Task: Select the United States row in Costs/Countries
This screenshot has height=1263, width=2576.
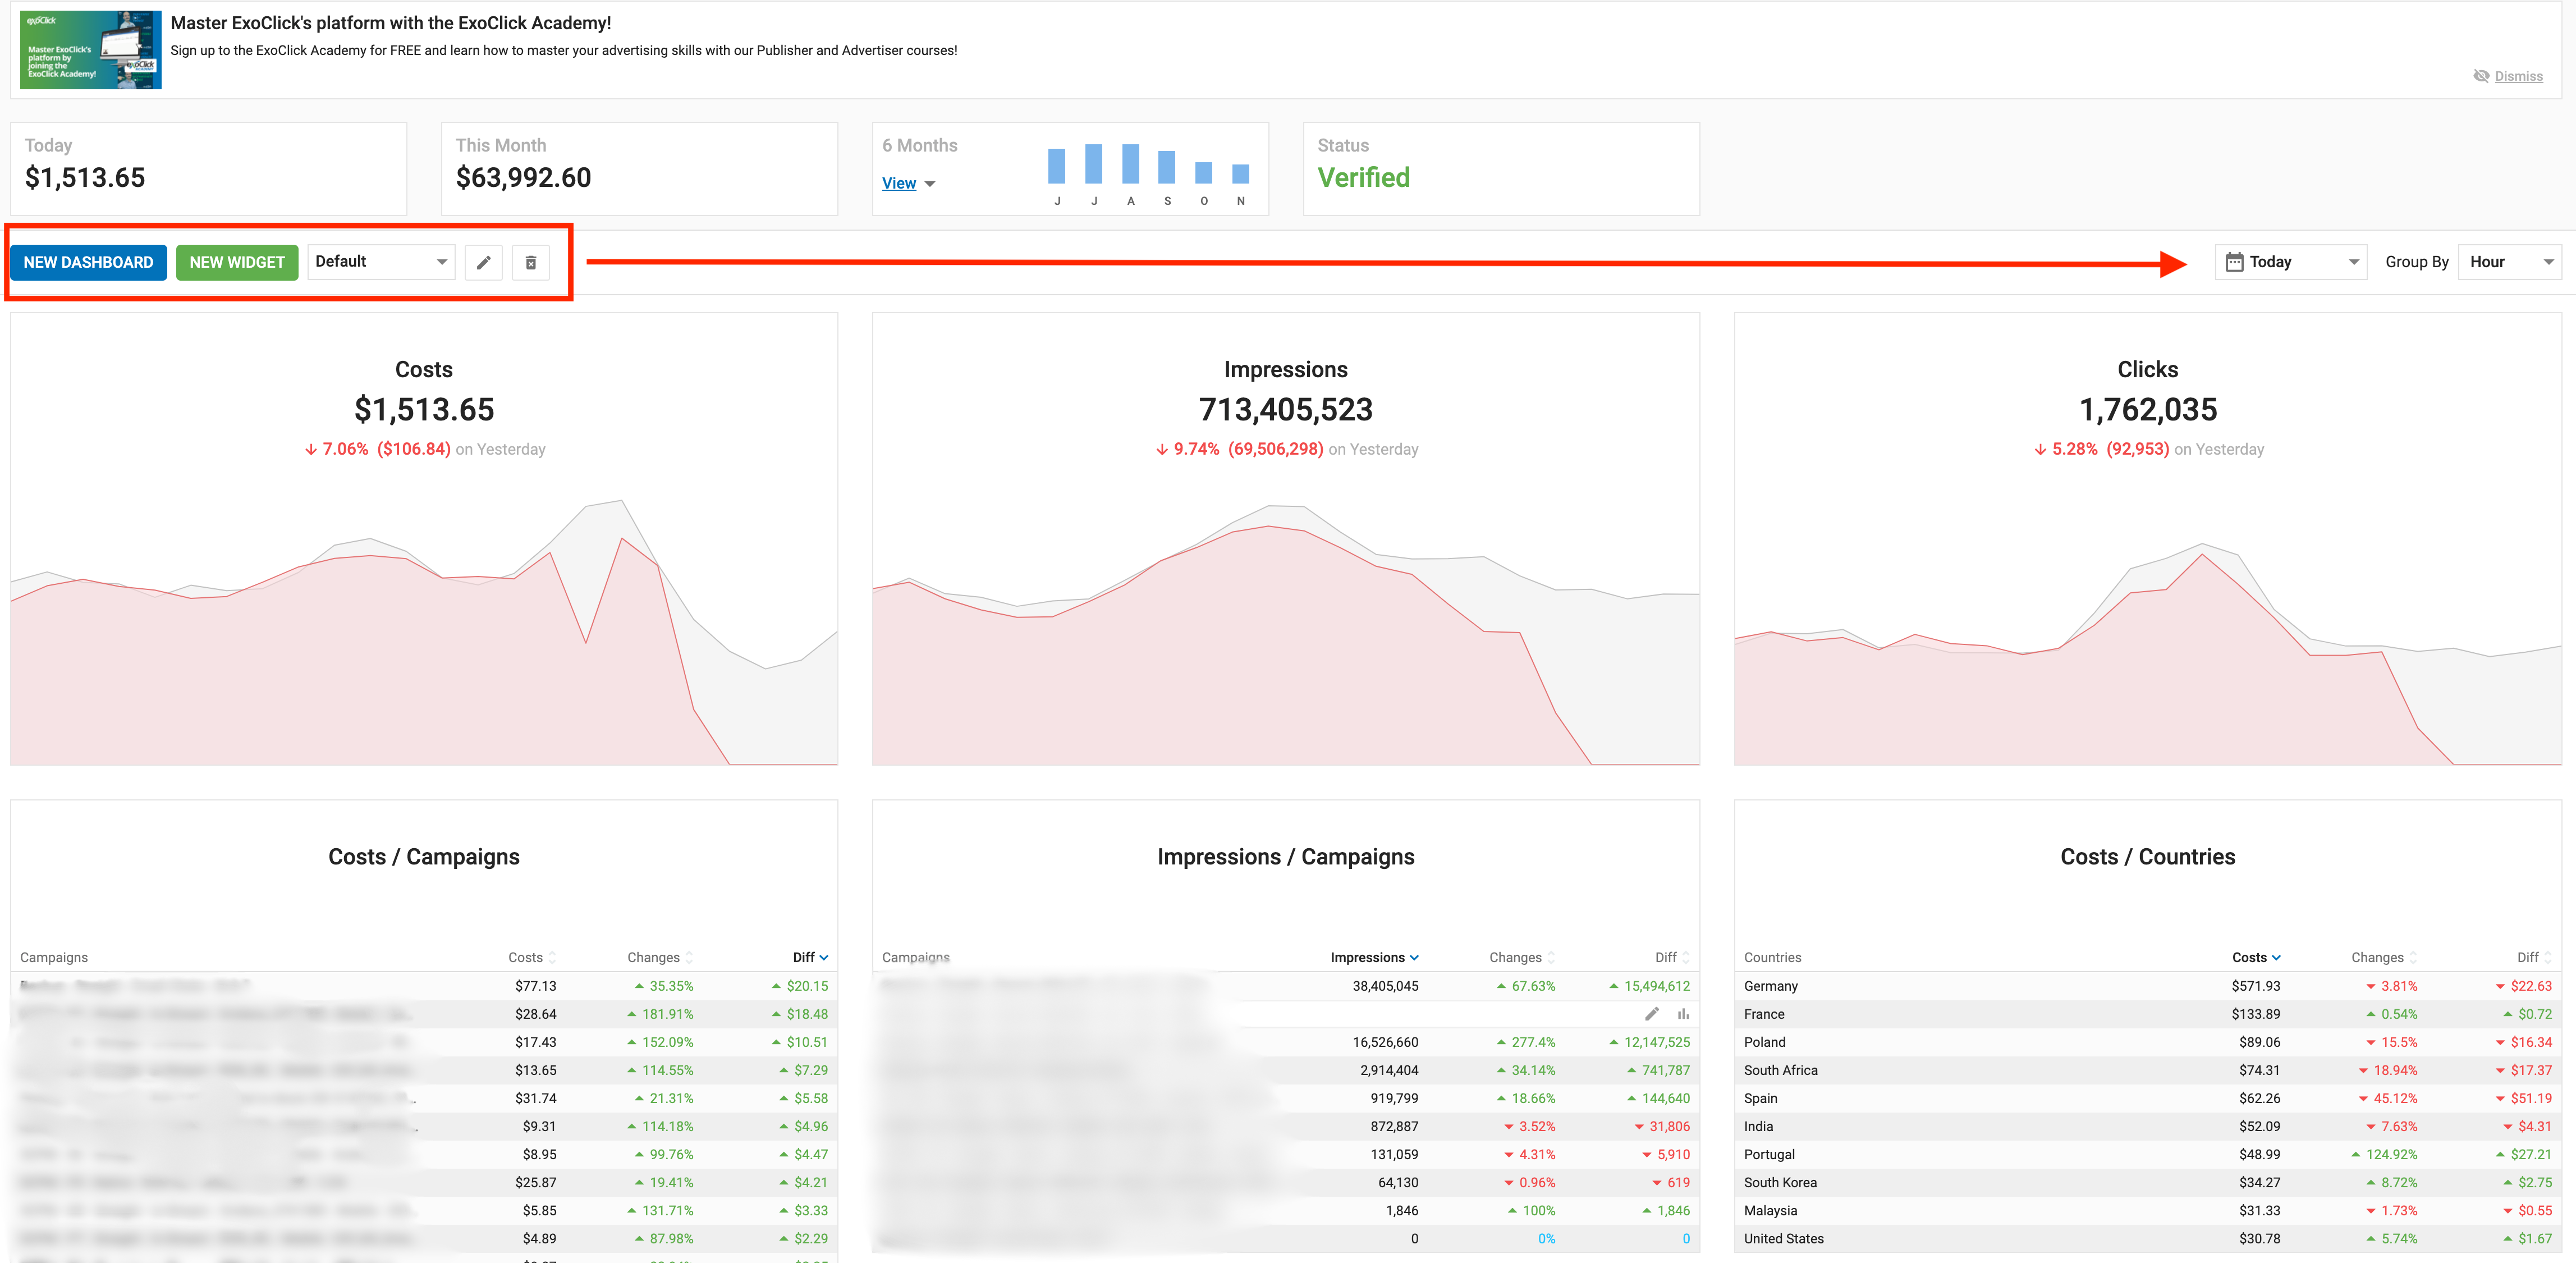Action: [x=1784, y=1238]
